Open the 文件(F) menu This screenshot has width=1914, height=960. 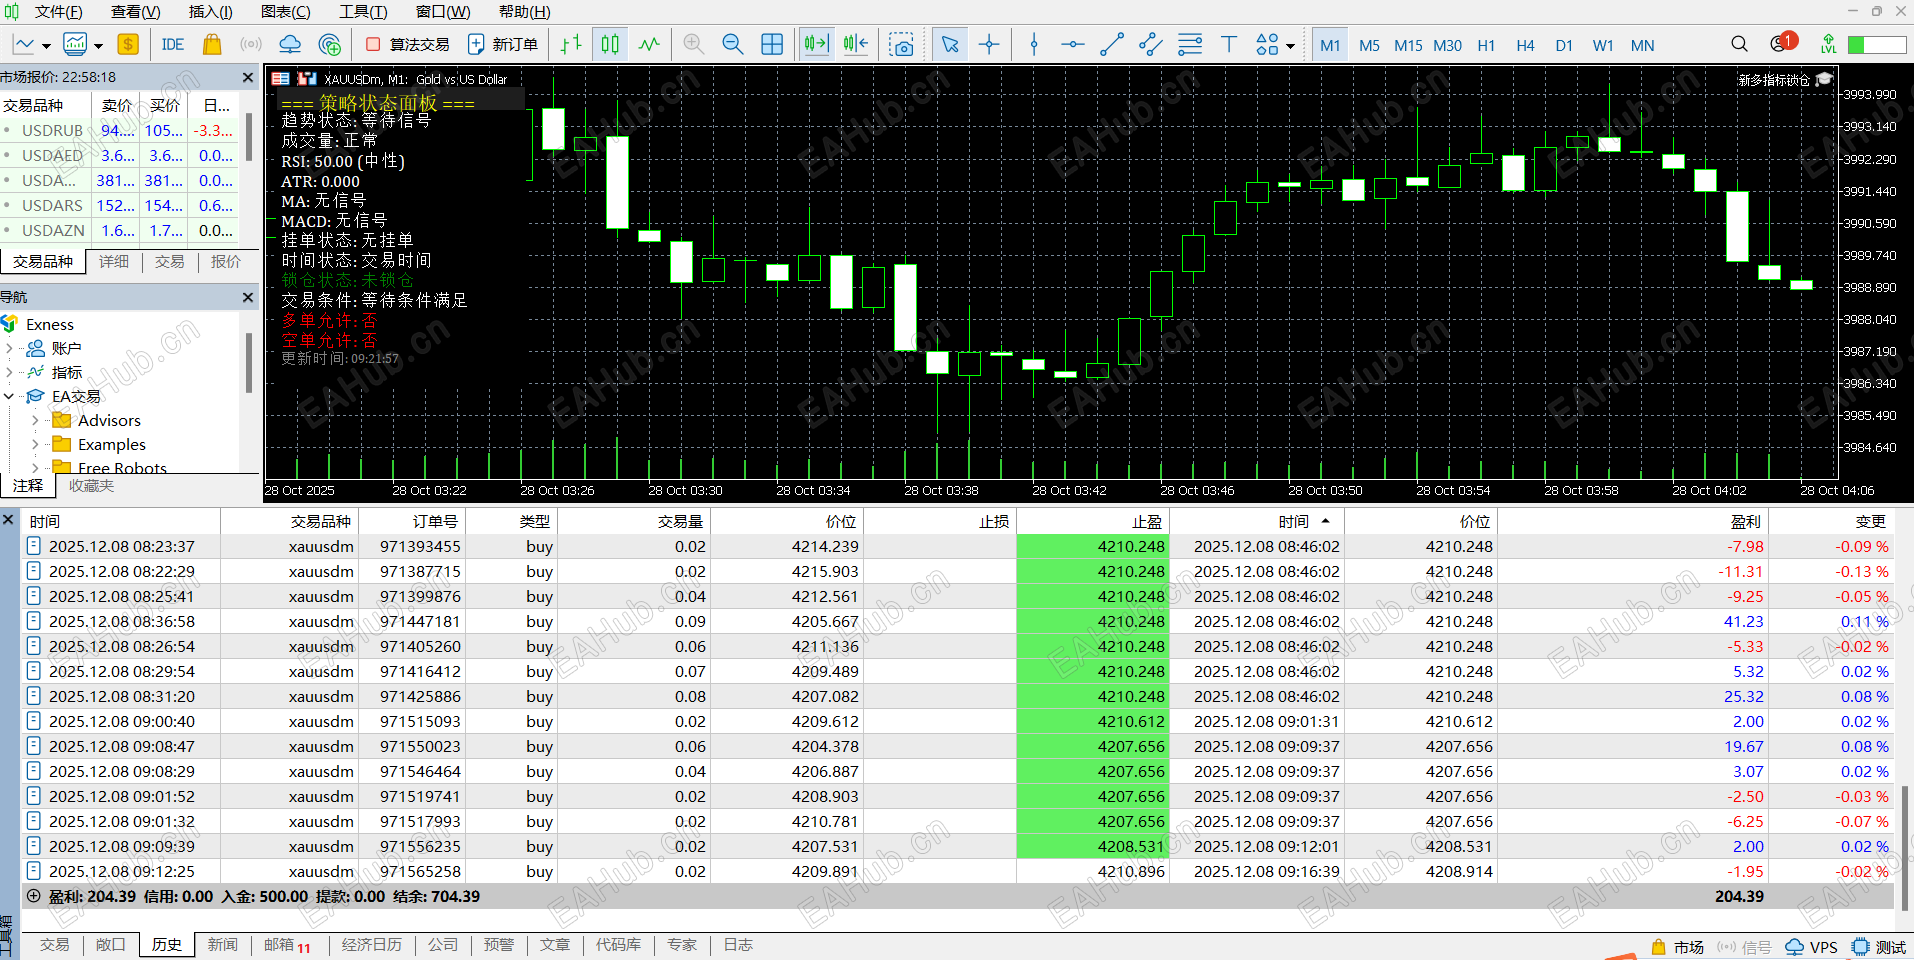(58, 12)
